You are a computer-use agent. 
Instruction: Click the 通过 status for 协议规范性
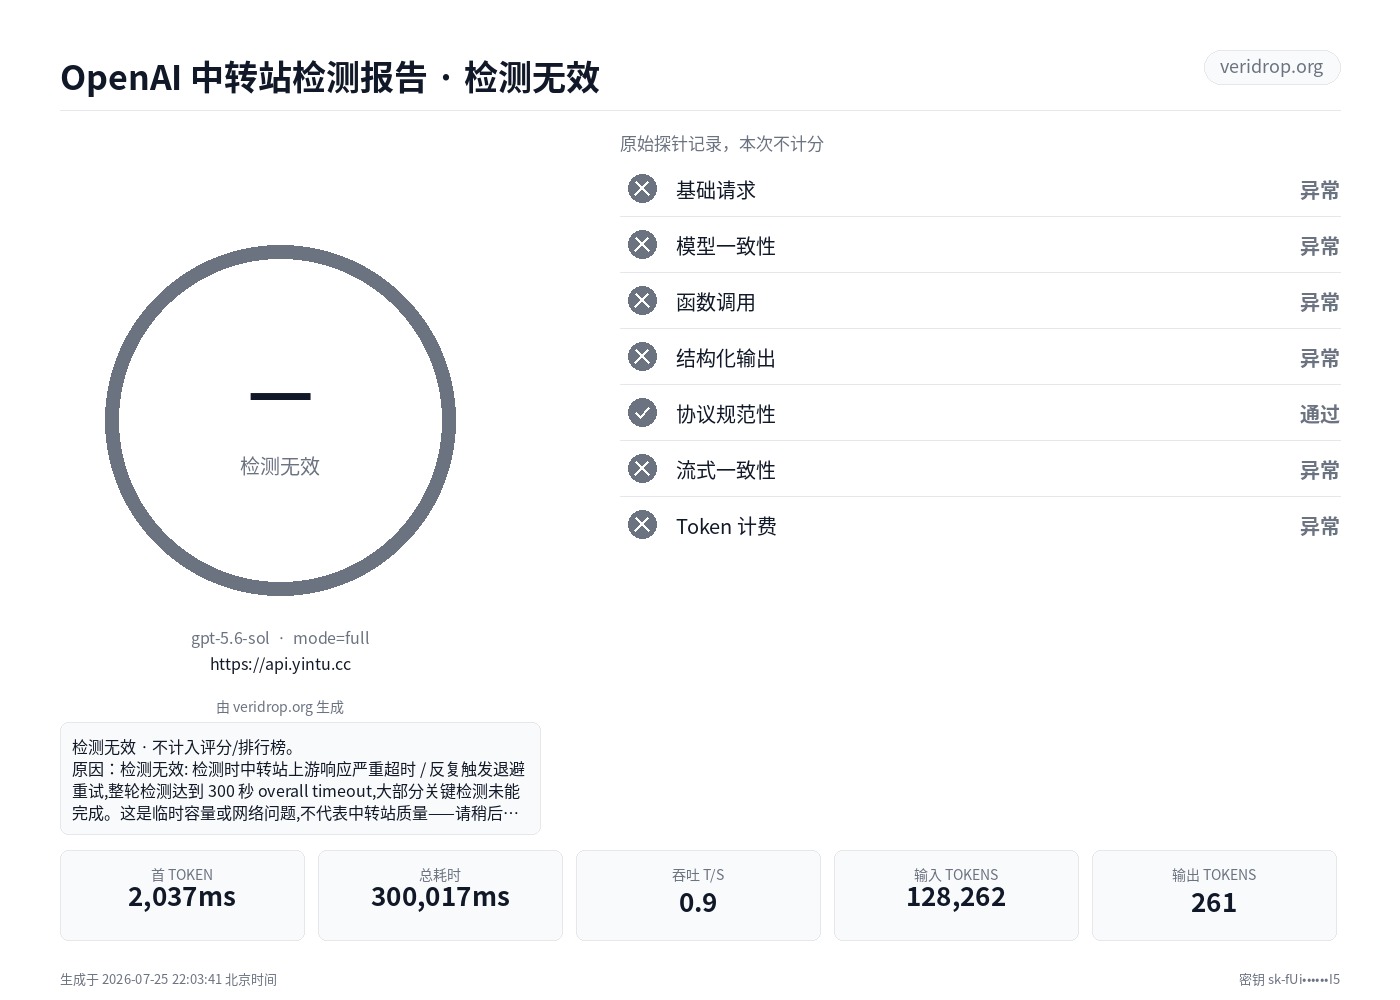(1319, 414)
